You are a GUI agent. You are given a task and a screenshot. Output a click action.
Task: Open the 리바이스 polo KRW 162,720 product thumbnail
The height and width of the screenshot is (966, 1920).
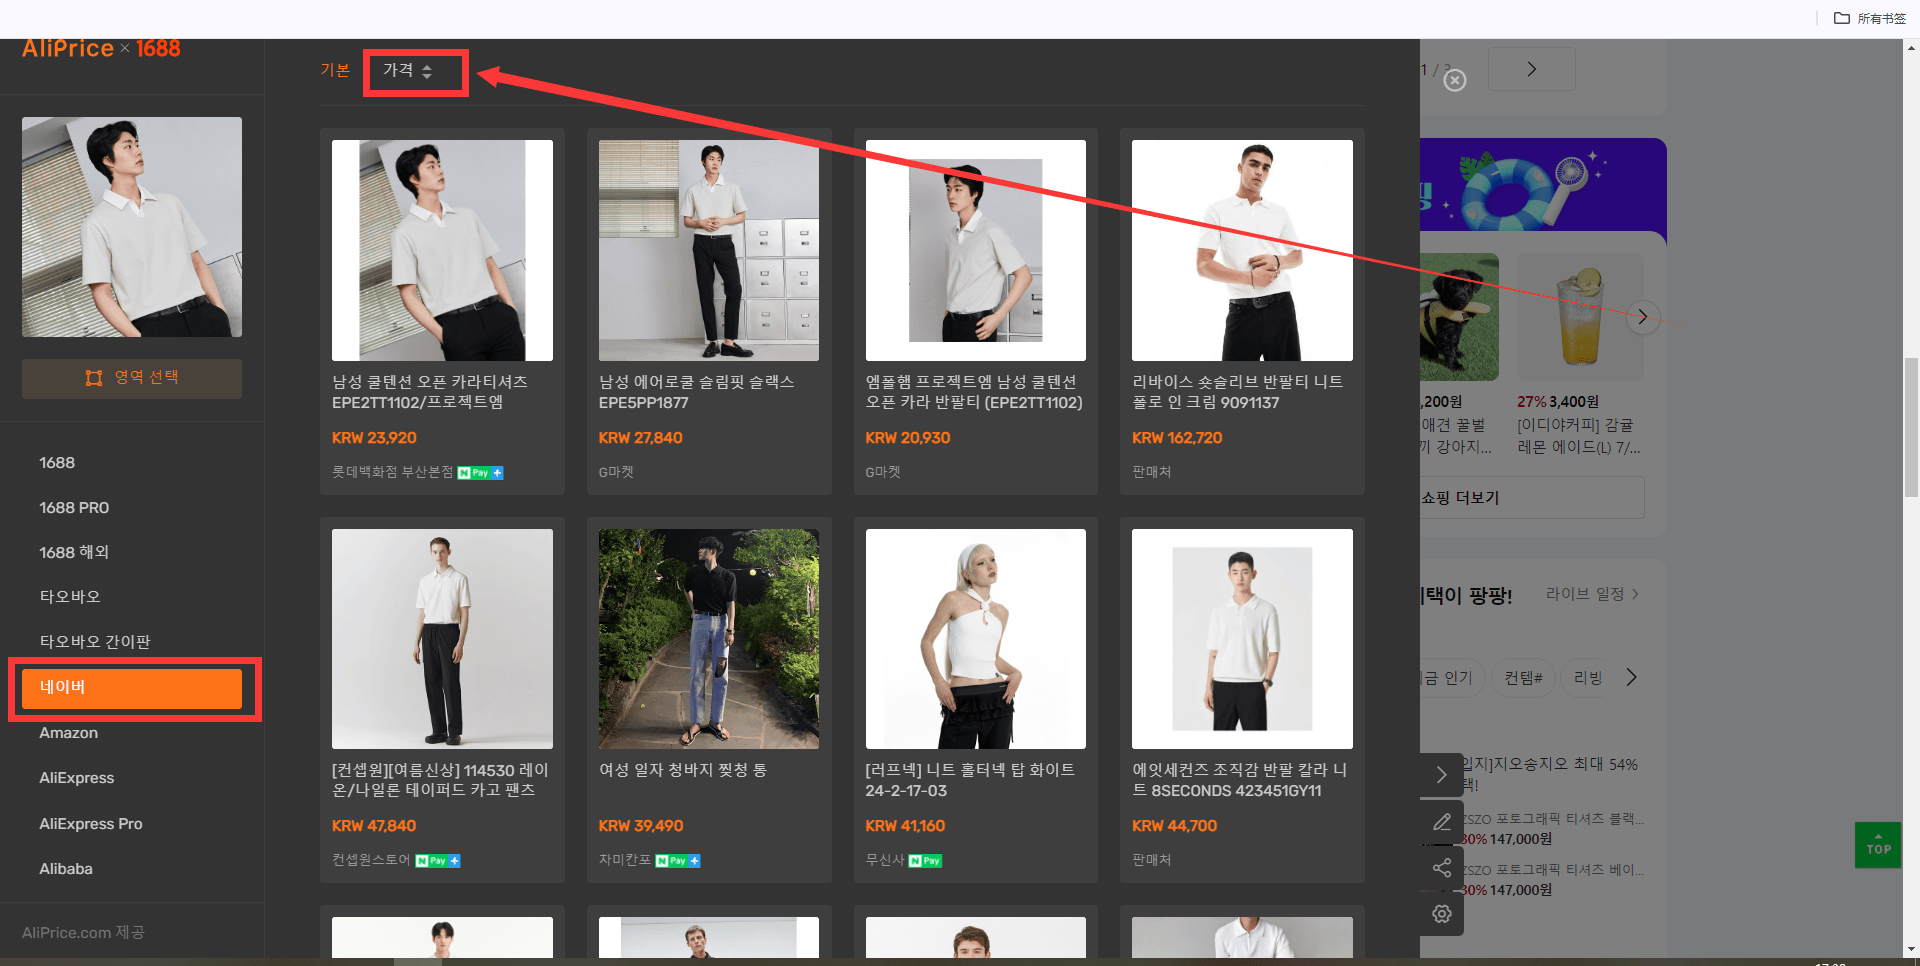1242,250
